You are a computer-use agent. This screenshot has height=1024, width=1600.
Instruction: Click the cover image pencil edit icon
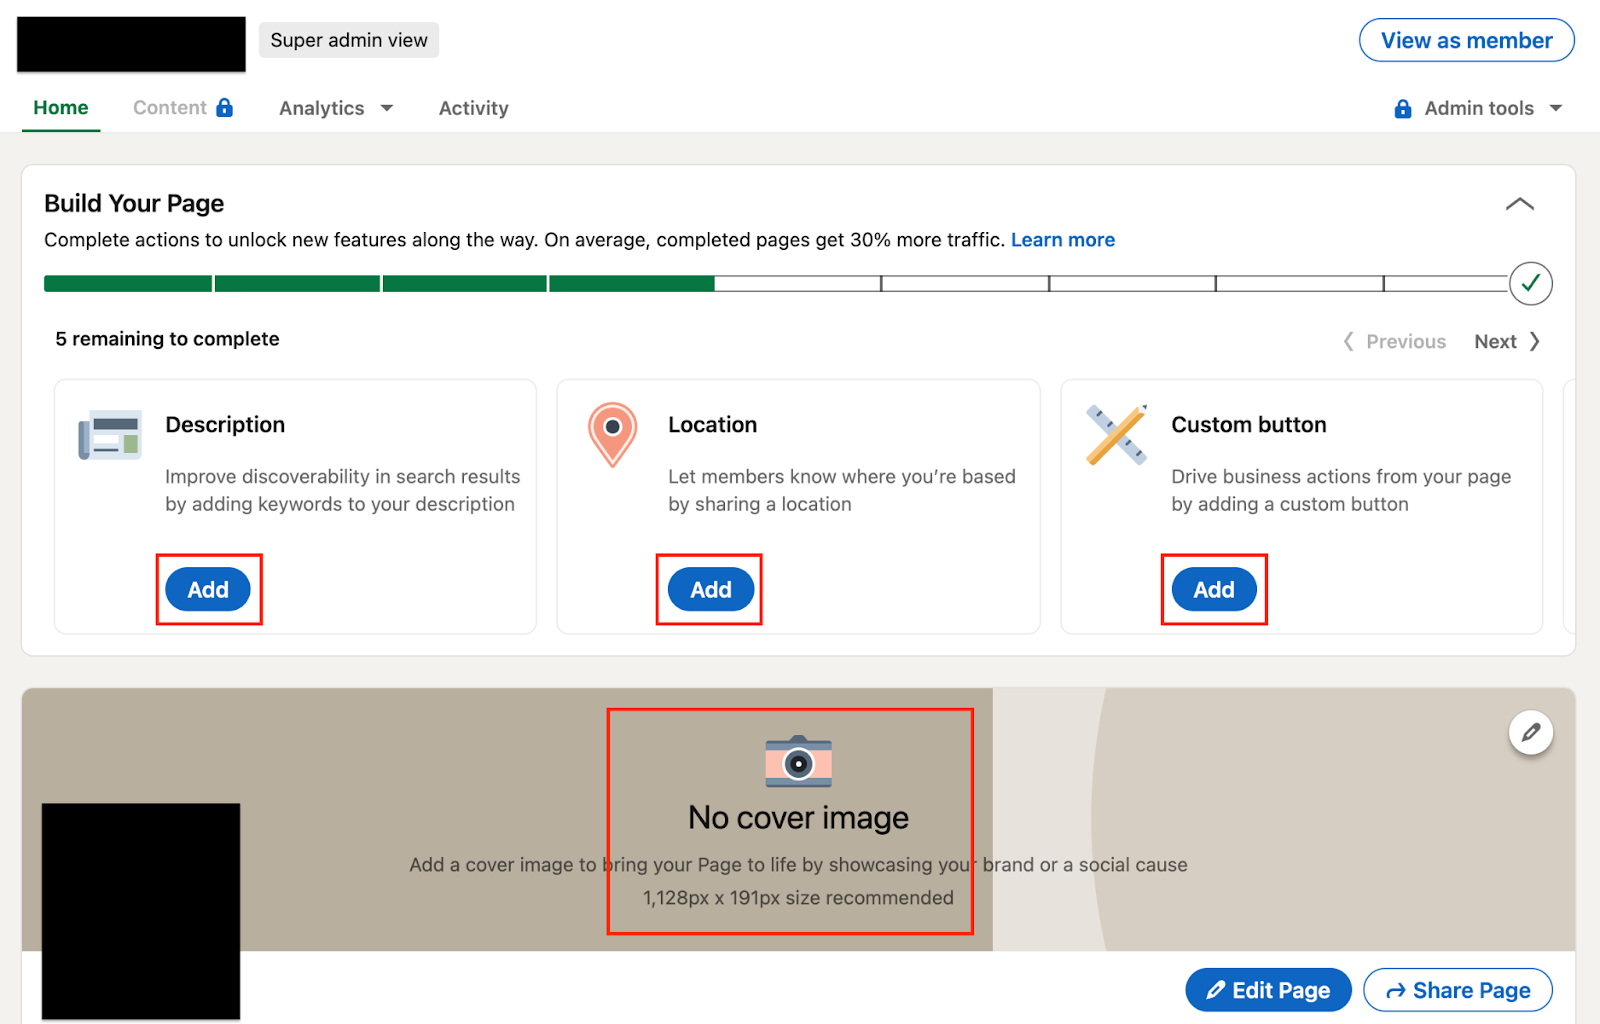(1531, 733)
